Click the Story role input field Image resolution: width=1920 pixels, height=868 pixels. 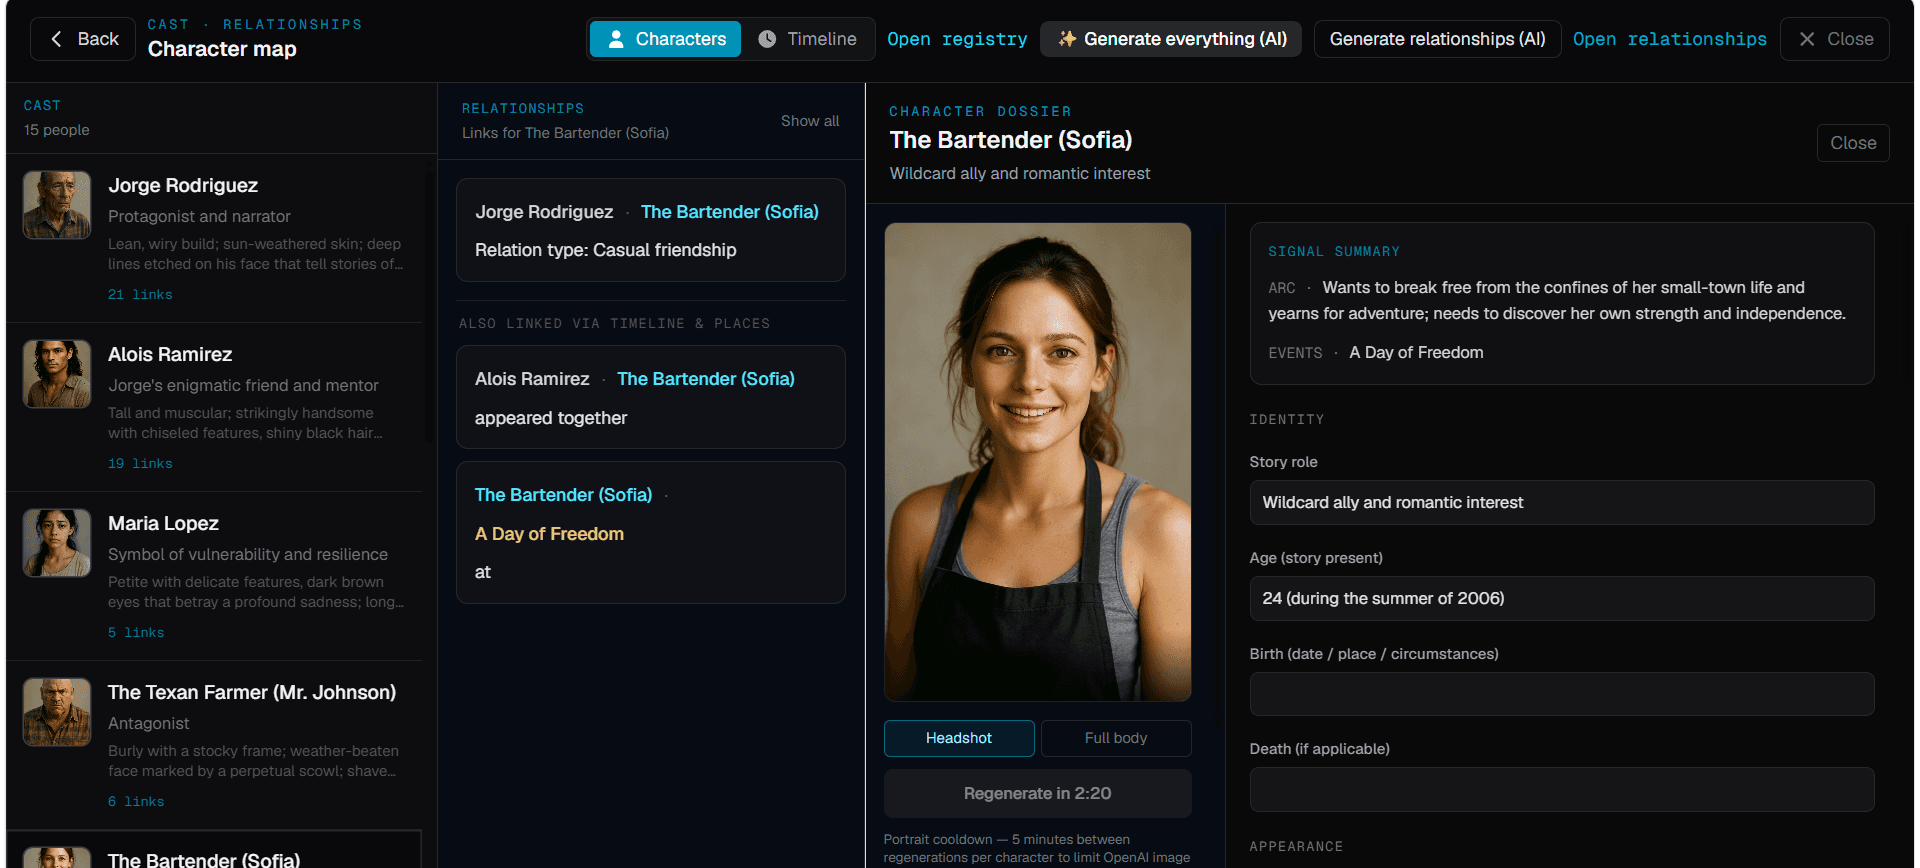(1562, 503)
